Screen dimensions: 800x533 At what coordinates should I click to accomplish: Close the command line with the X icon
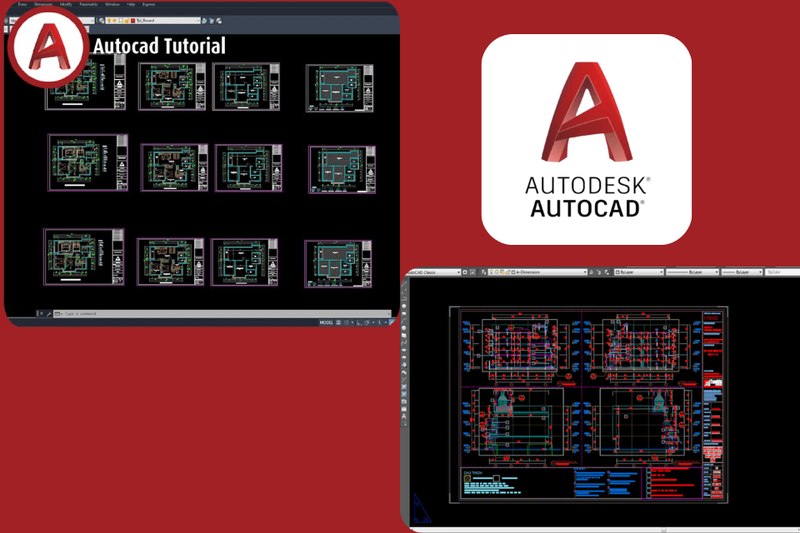click(41, 314)
